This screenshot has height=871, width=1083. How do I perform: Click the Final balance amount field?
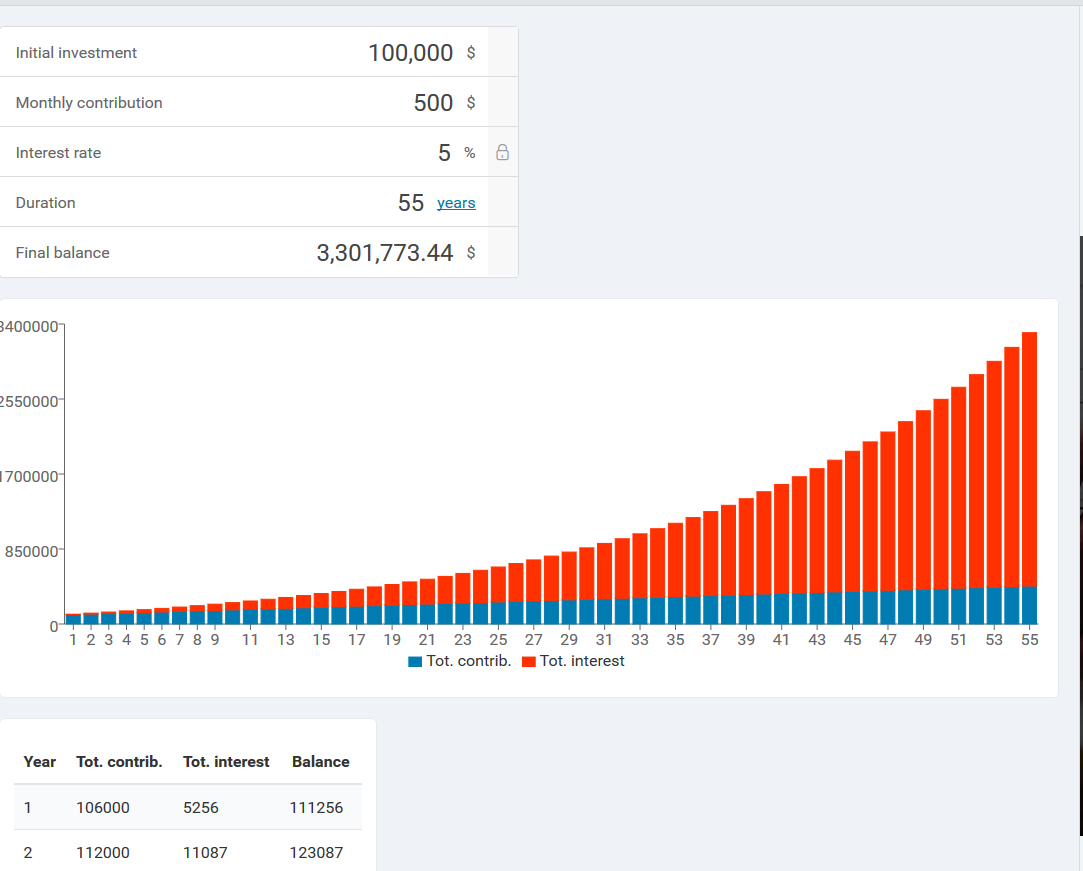pos(385,253)
